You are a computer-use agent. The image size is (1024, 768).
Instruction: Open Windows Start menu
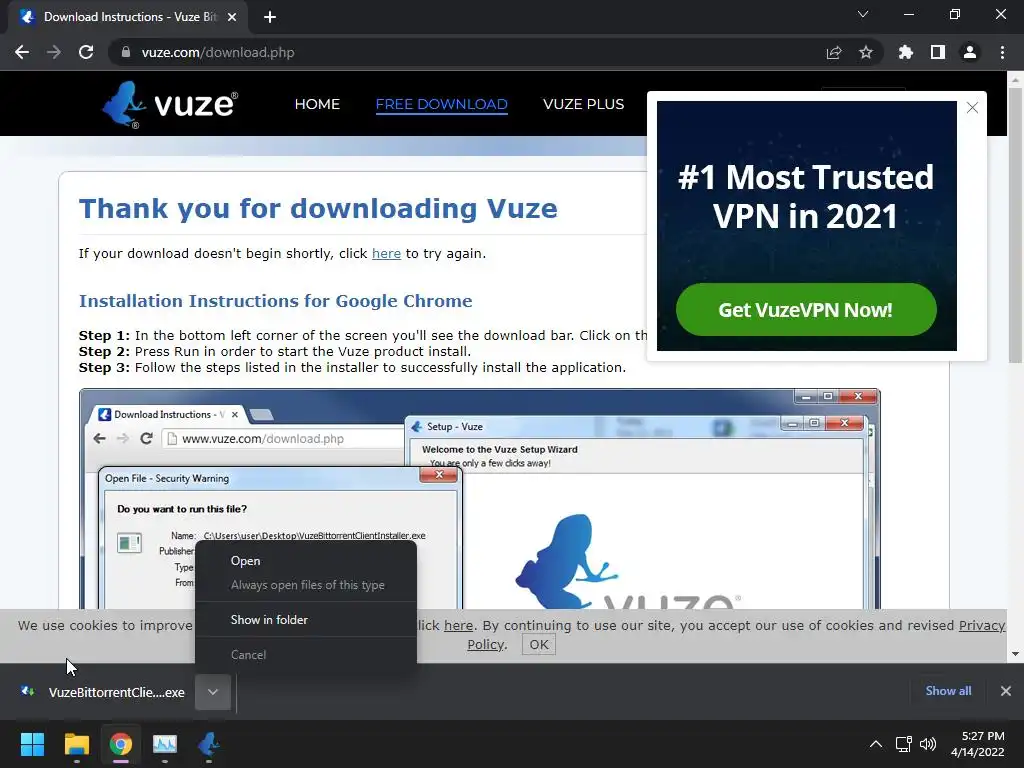click(32, 744)
